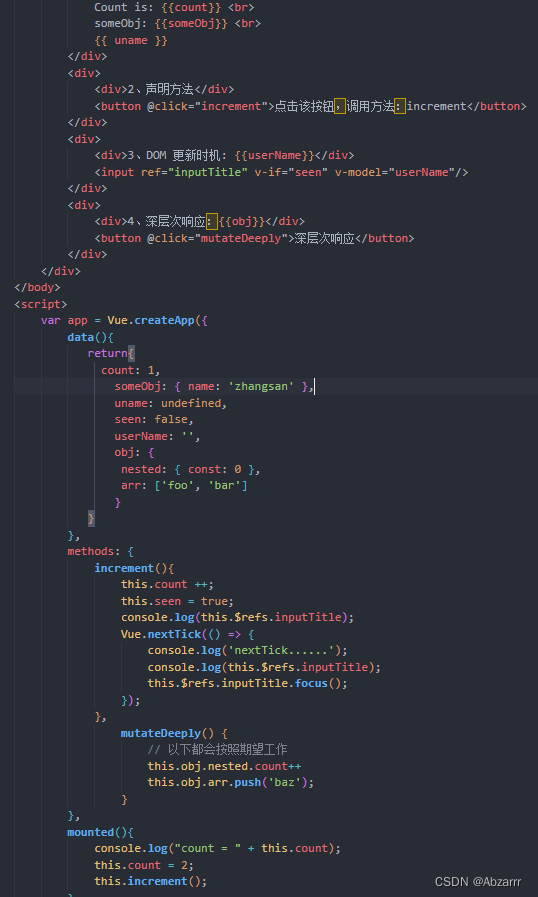Click the 'Vue.nextTick(() => {' line
Screen dimensions: 538x897
(x=188, y=634)
